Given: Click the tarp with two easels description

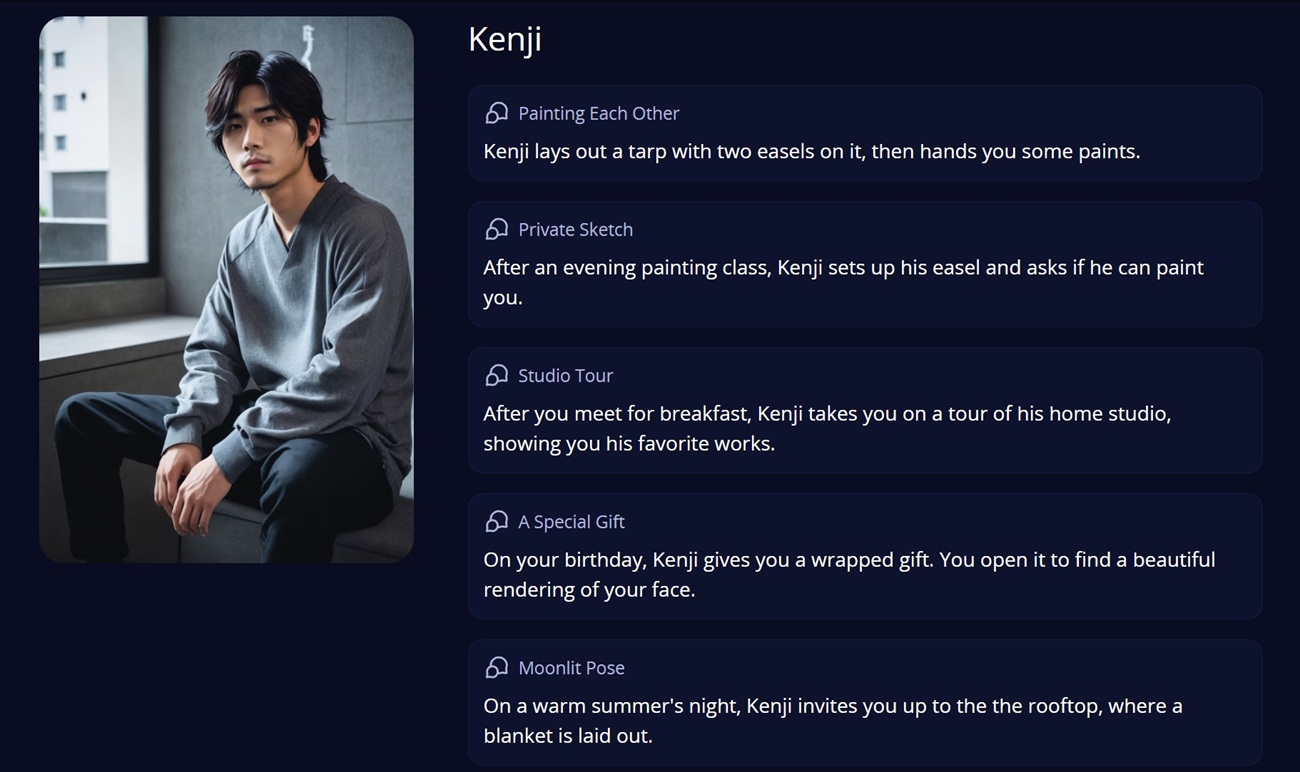Looking at the screenshot, I should tap(811, 151).
